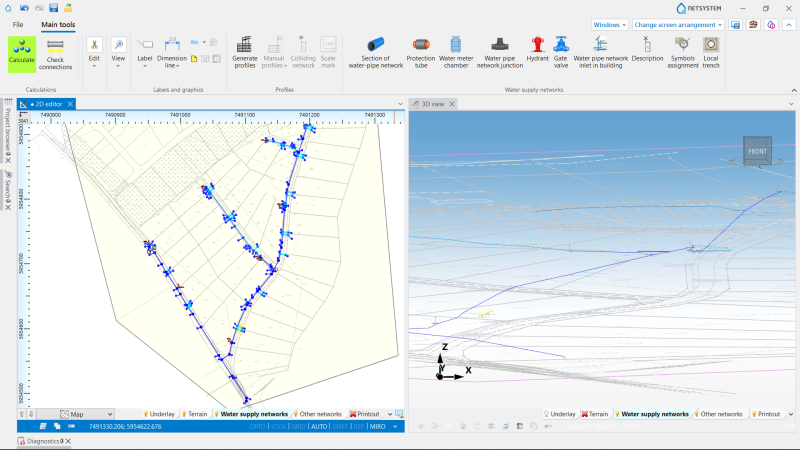Image resolution: width=800 pixels, height=450 pixels.
Task: Click Generate profiles icon
Action: 244,52
